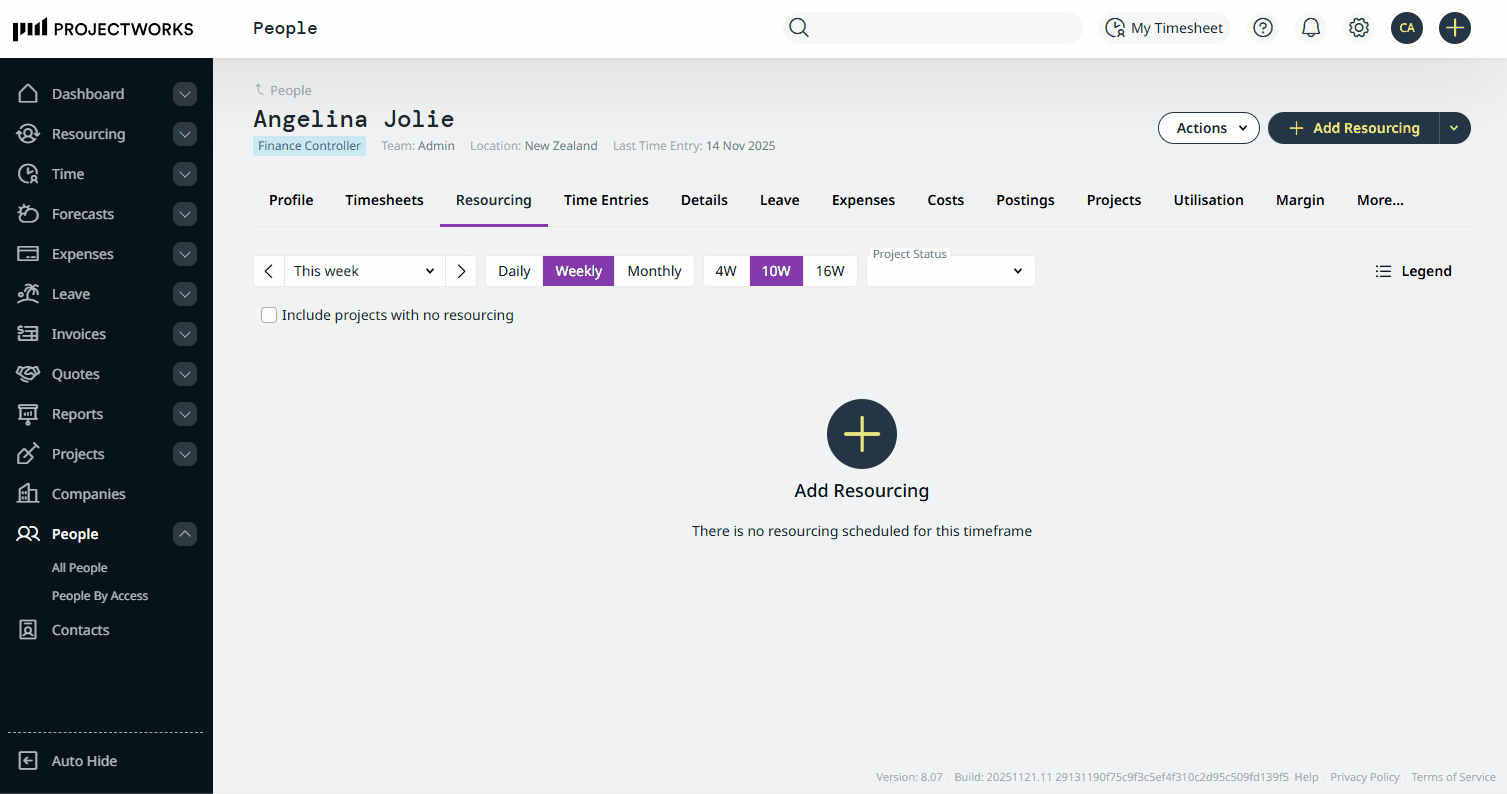Open the Project Status dropdown
Screen dimensions: 1507x794
pos(949,270)
